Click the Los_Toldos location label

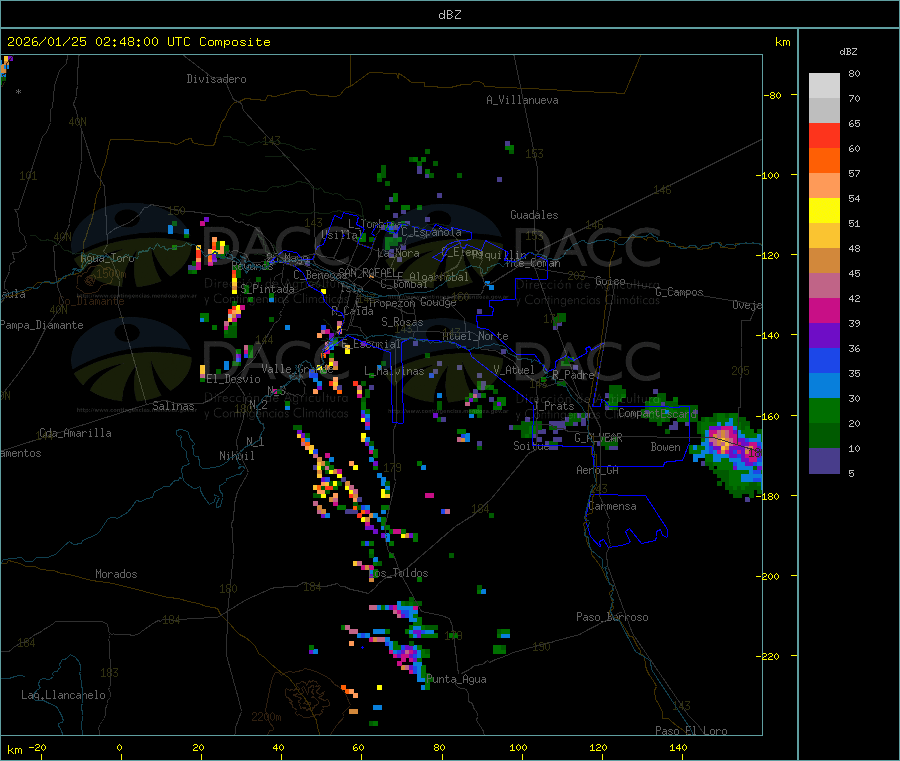coord(398,573)
